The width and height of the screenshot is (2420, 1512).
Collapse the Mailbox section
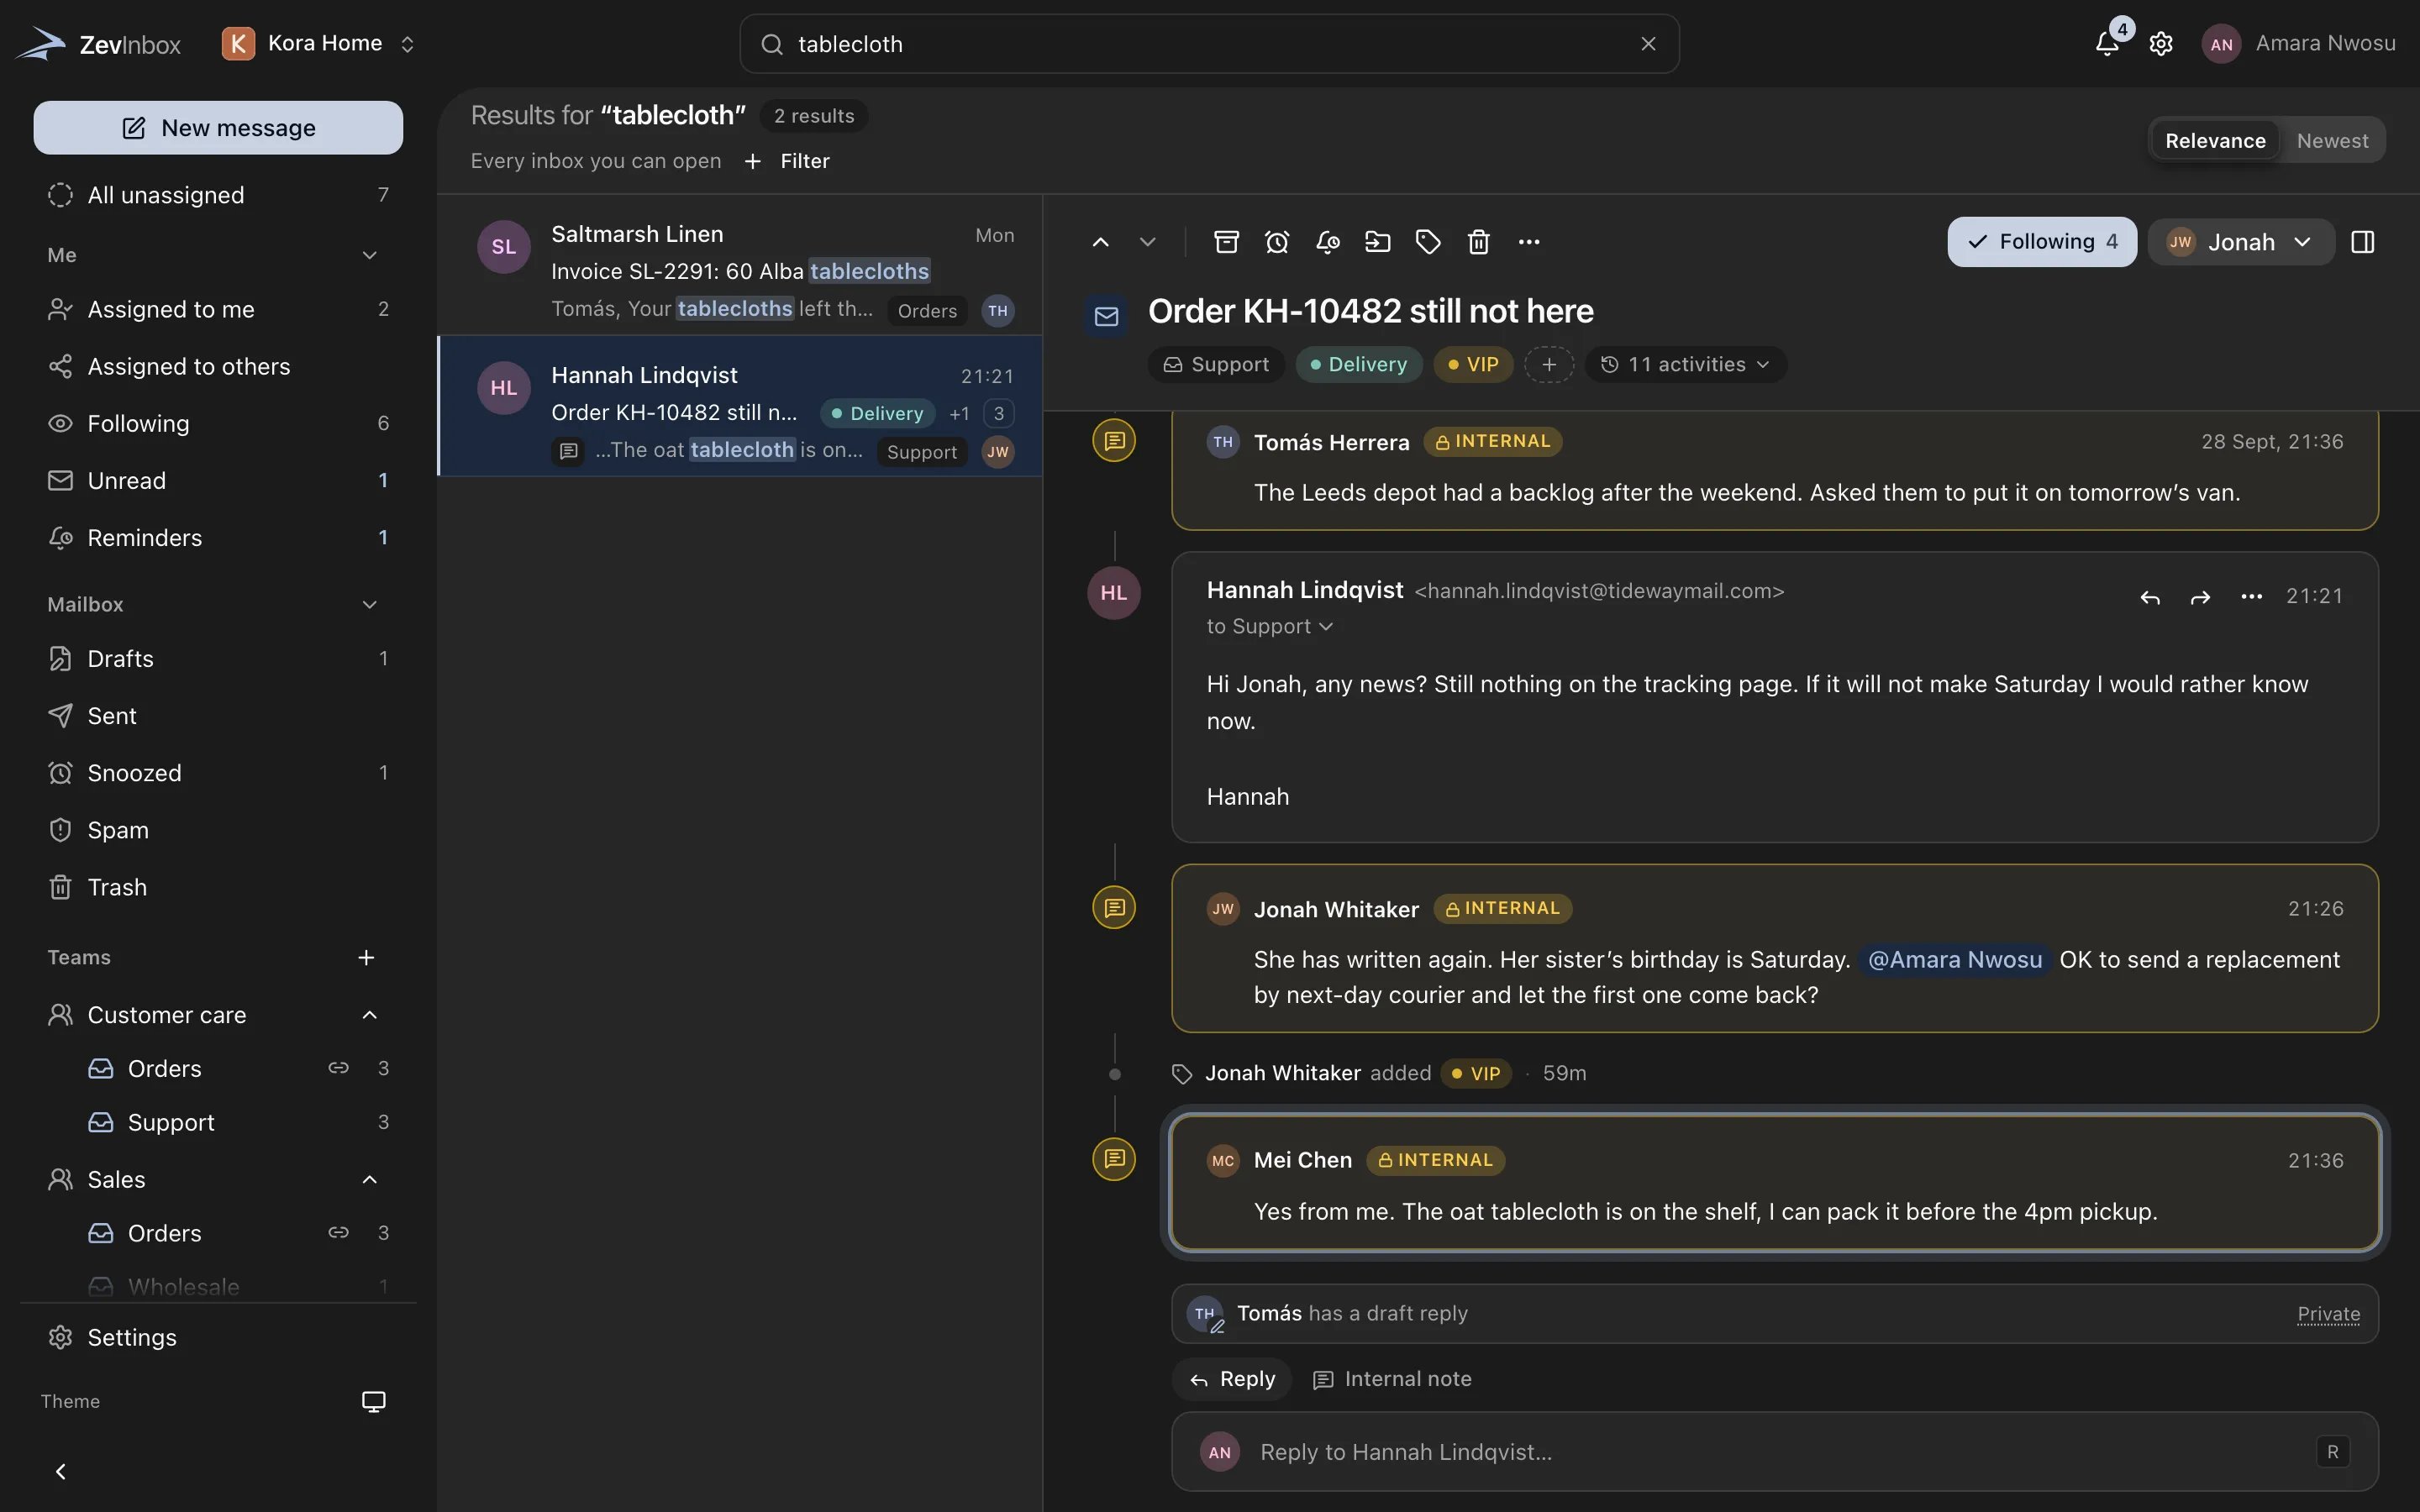369,605
